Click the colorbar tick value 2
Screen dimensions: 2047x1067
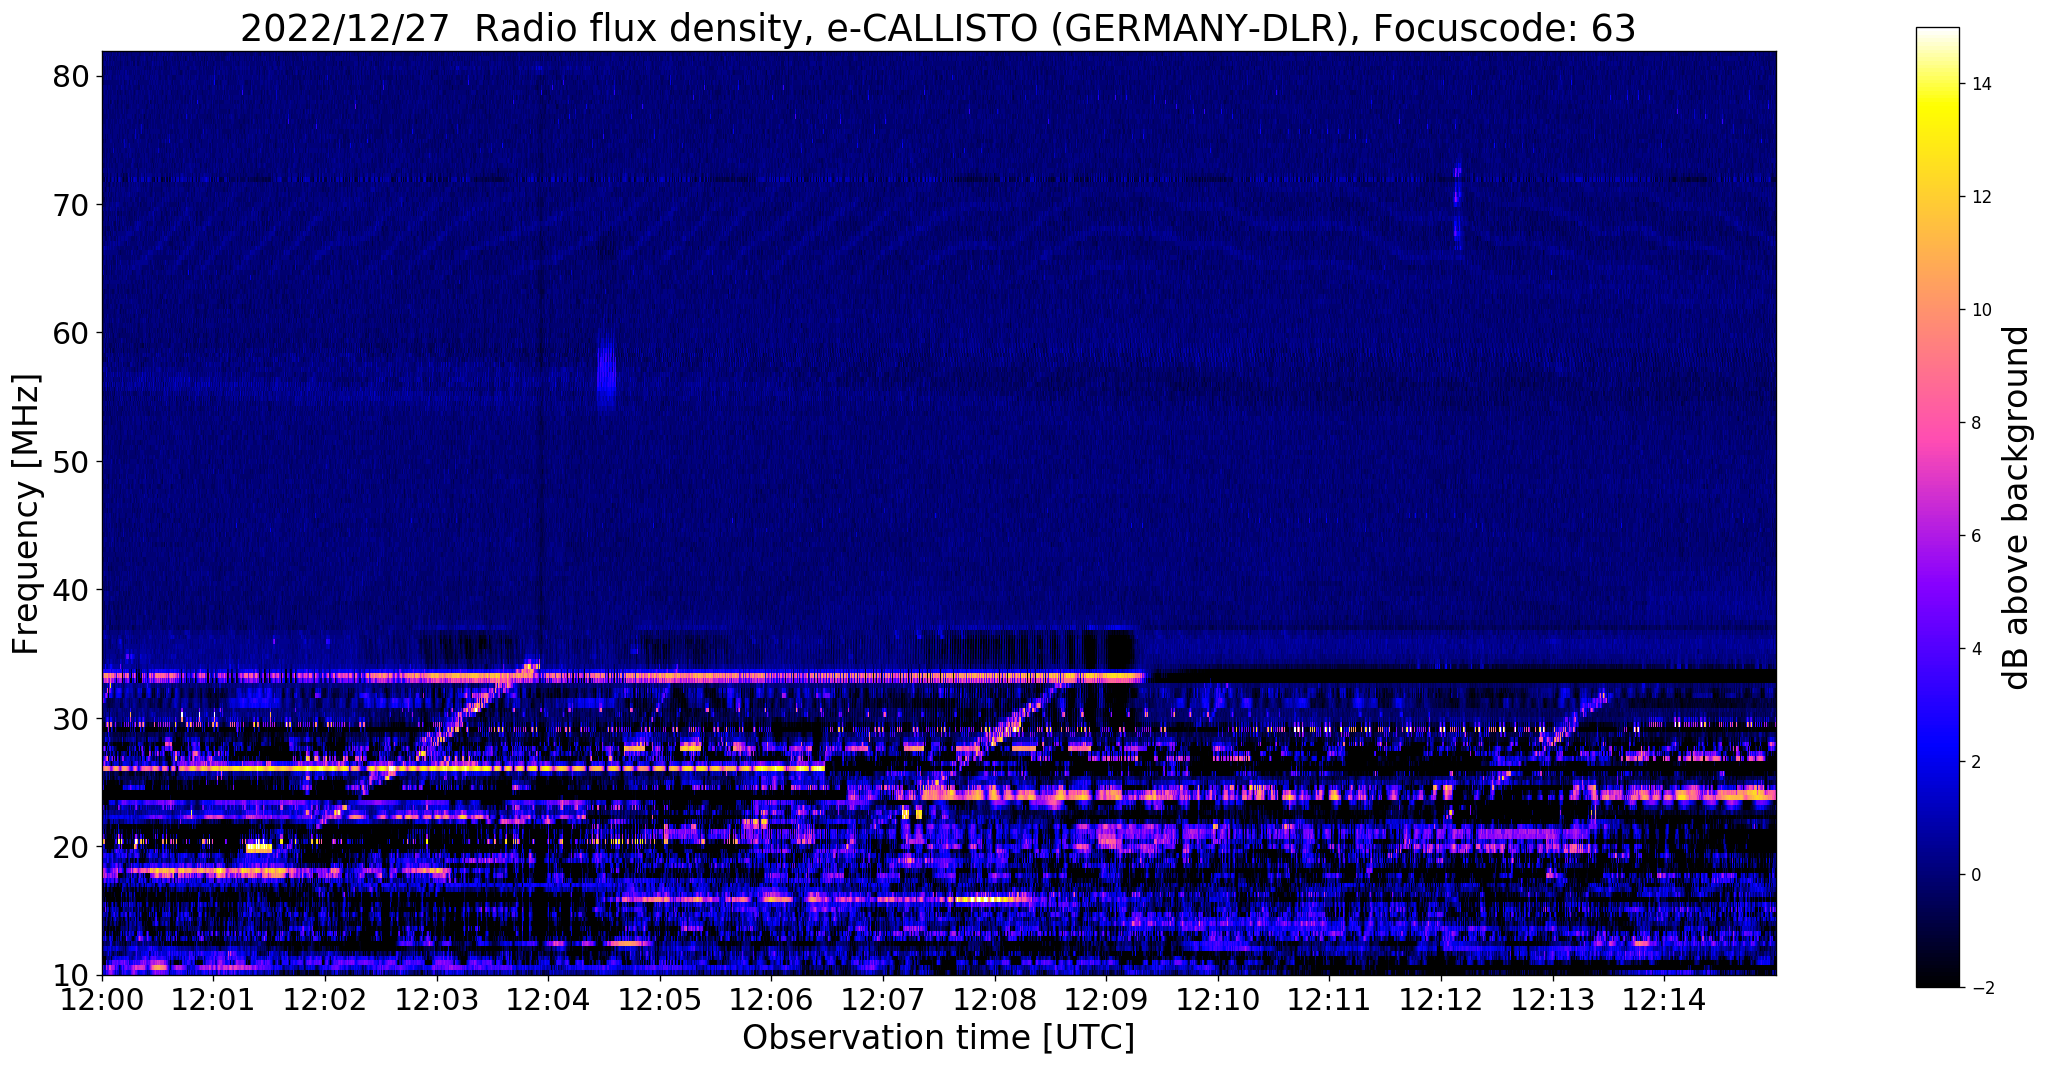pyautogui.click(x=1975, y=762)
